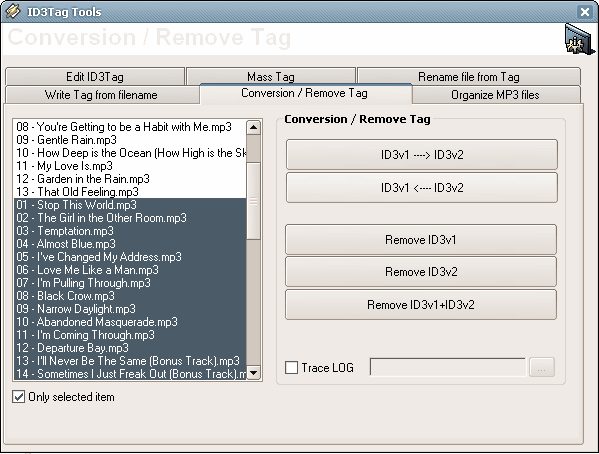This screenshot has height=454, width=599.
Task: Click the Remove ID3v1 button
Action: tap(421, 239)
